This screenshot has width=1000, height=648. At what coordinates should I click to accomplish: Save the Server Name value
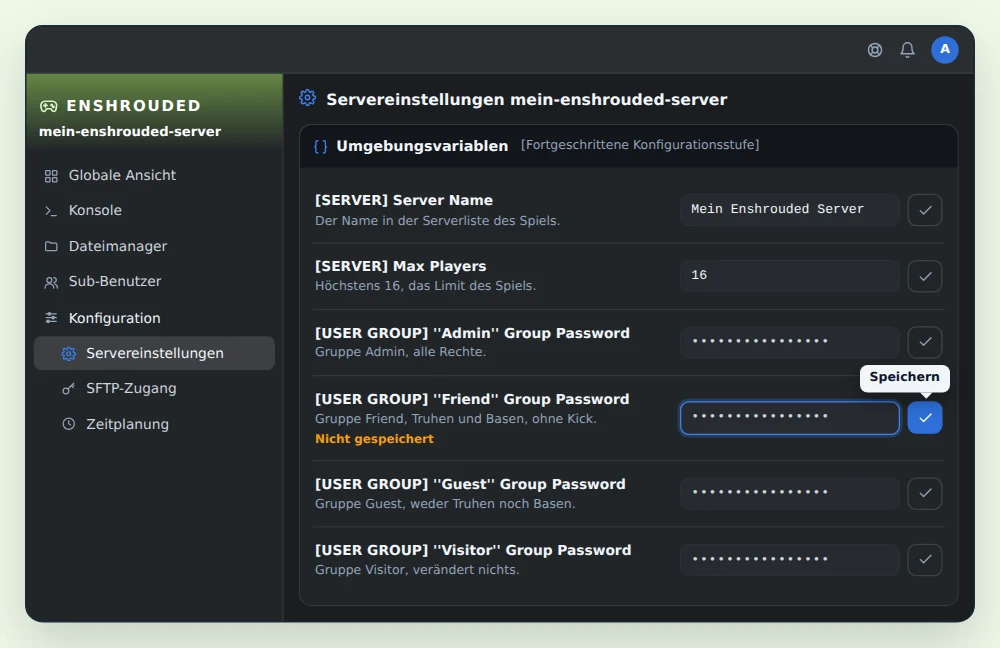coord(925,210)
